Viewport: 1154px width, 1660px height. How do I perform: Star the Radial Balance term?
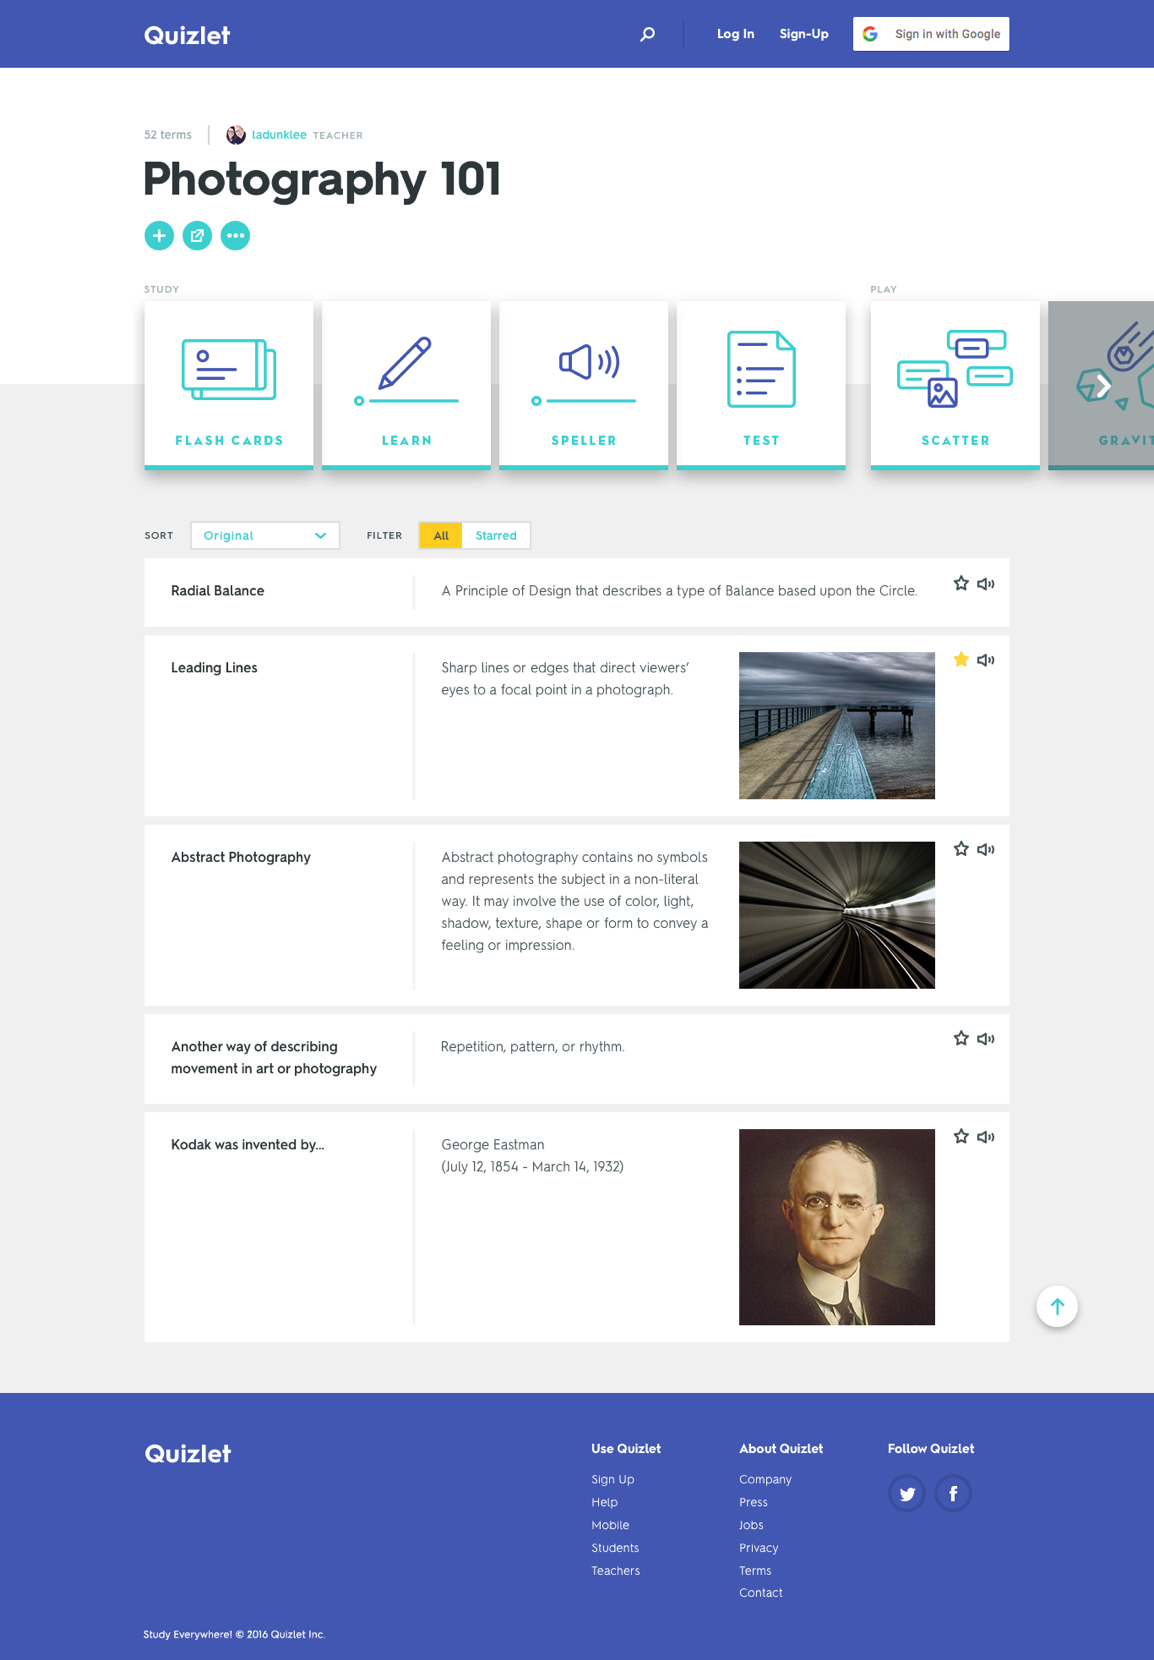click(961, 584)
